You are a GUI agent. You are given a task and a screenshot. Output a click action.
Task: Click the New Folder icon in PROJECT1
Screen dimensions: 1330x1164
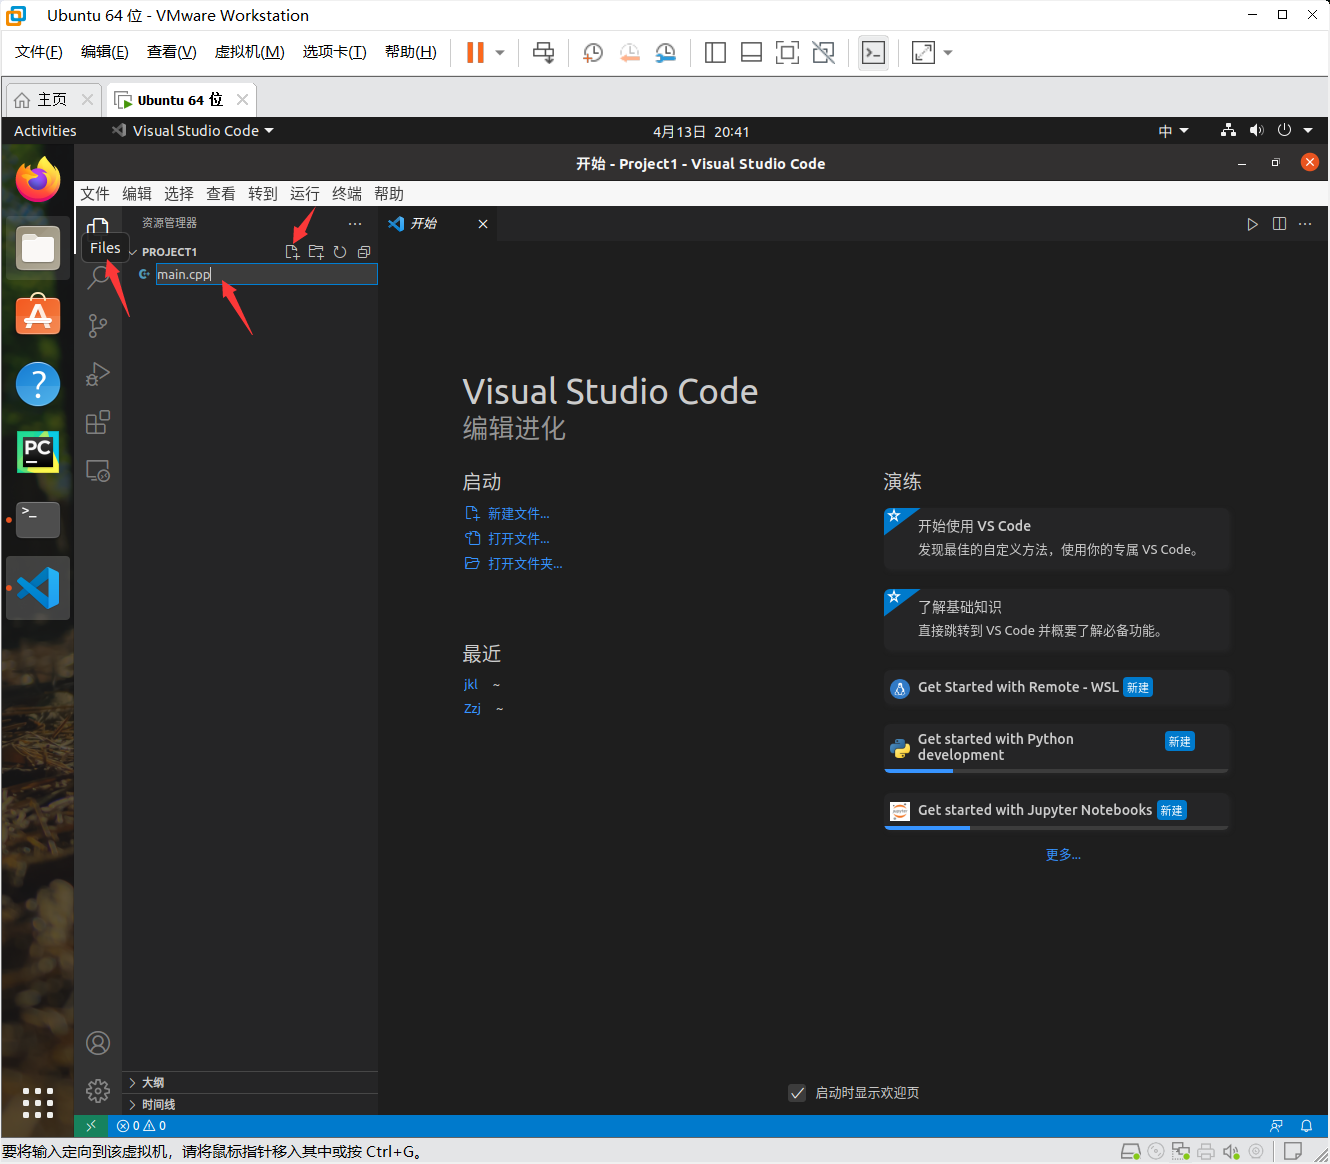click(x=316, y=252)
